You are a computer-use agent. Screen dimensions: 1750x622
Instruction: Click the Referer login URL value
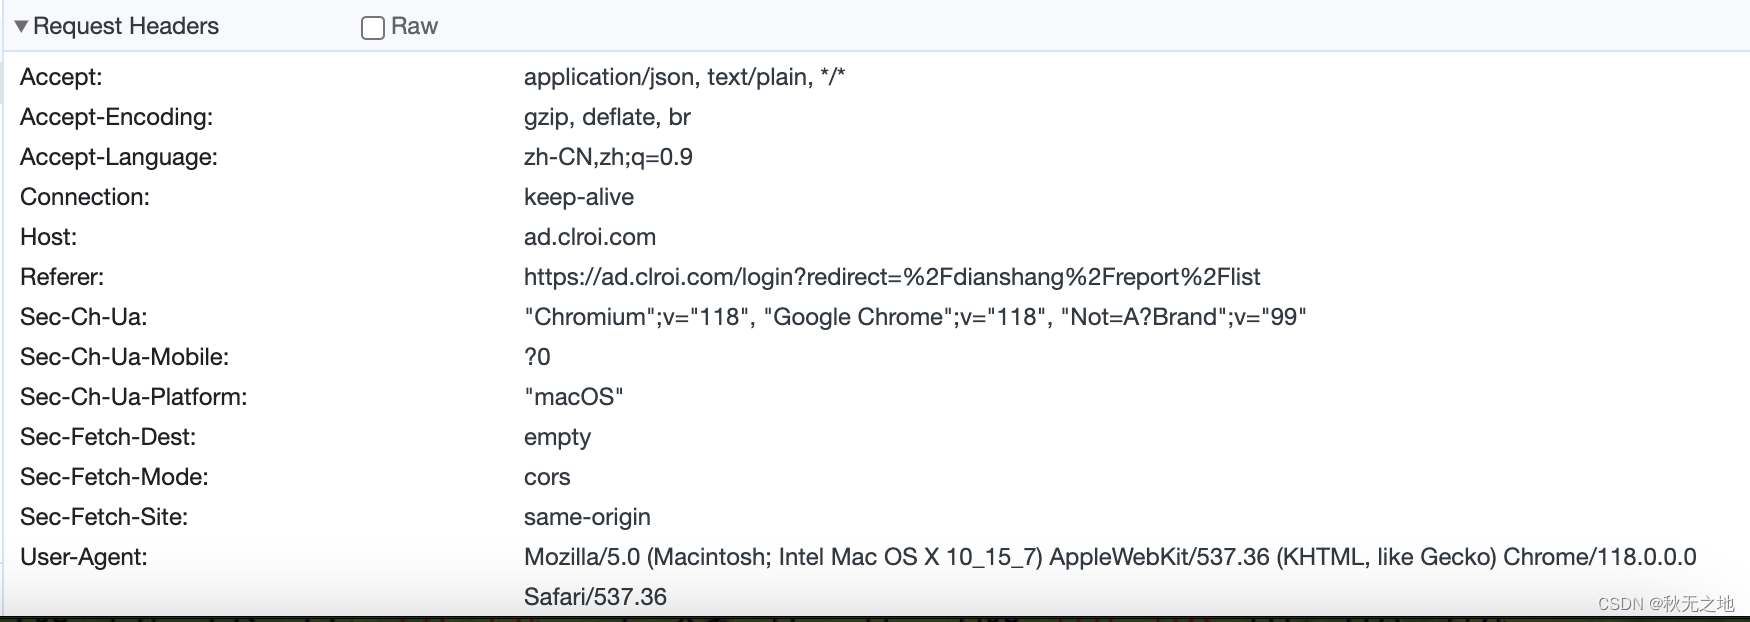pos(891,277)
